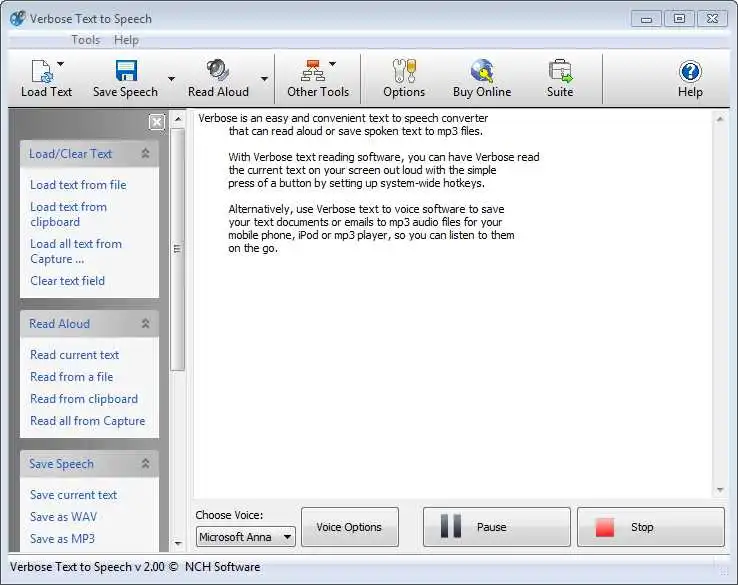Click Read from clipboard link
Viewport: 738px width, 585px height.
coord(84,399)
